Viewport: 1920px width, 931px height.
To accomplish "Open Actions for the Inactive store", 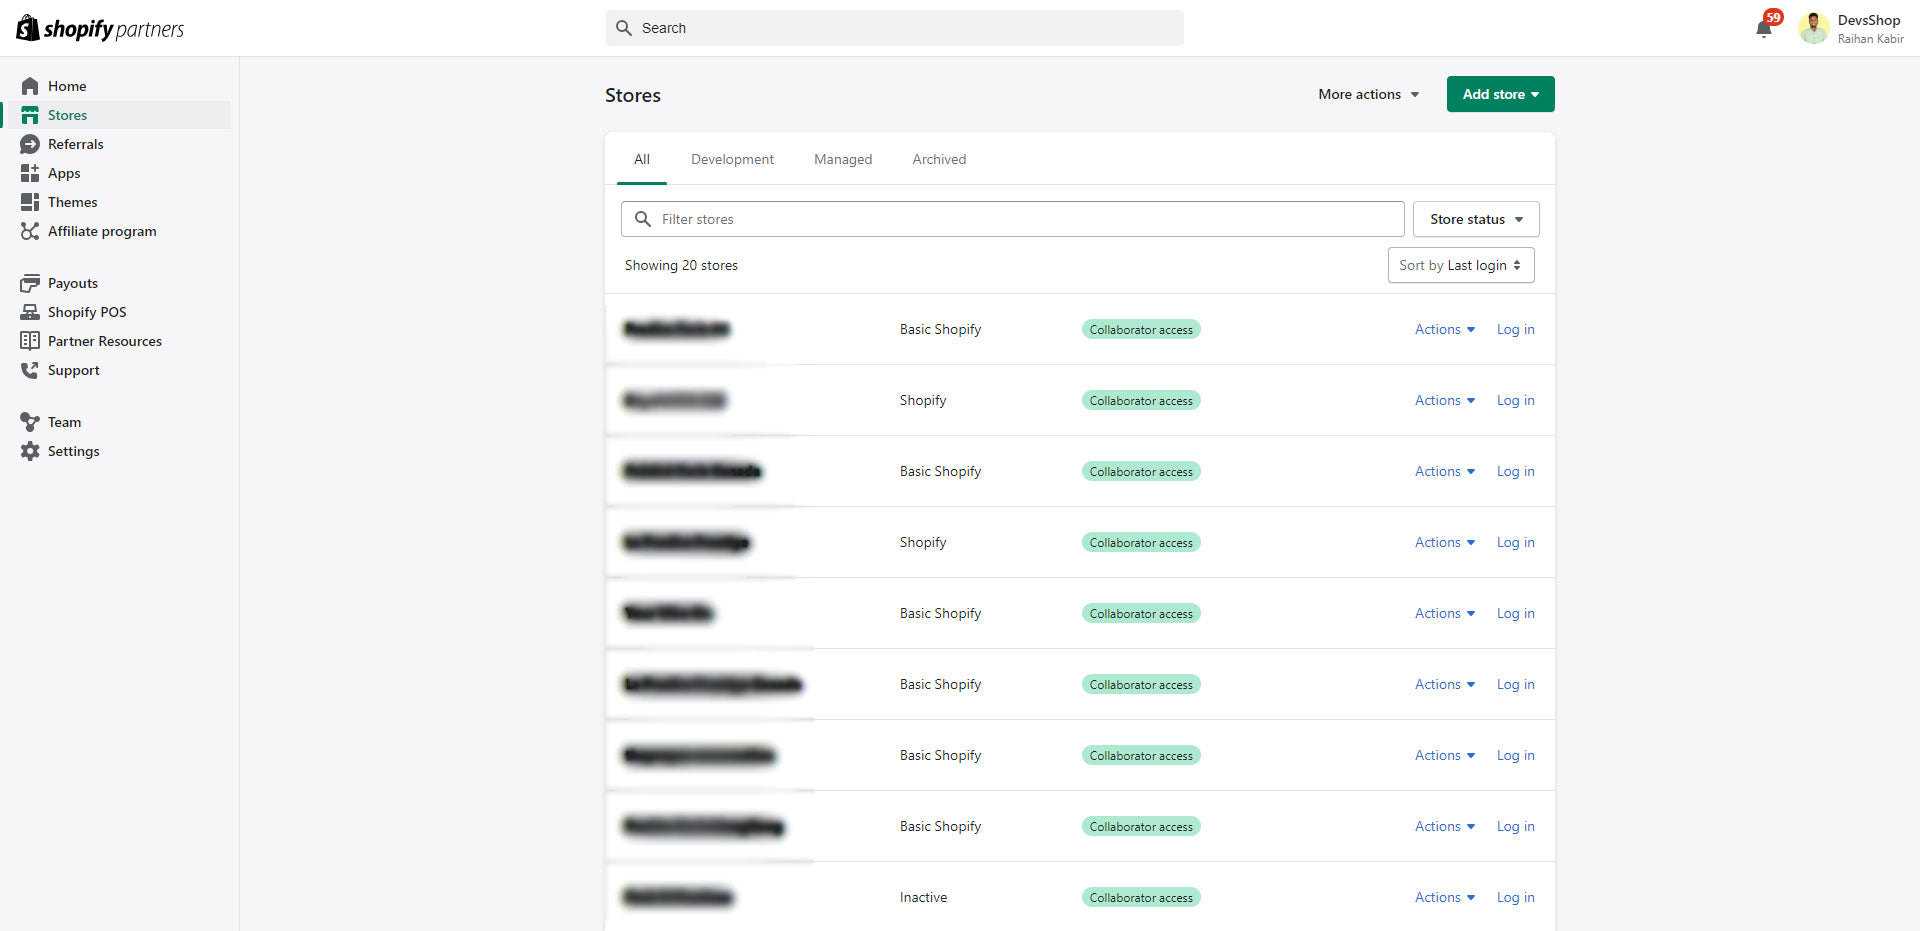I will 1444,897.
